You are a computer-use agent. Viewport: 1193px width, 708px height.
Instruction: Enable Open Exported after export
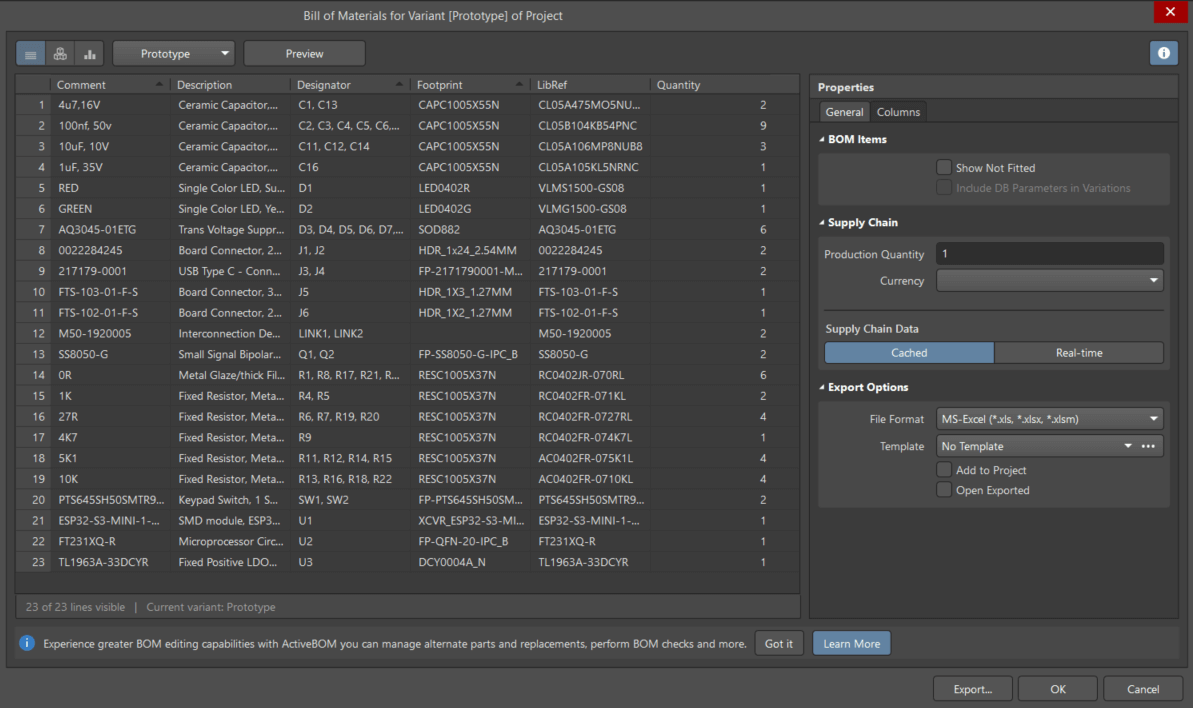pos(943,489)
